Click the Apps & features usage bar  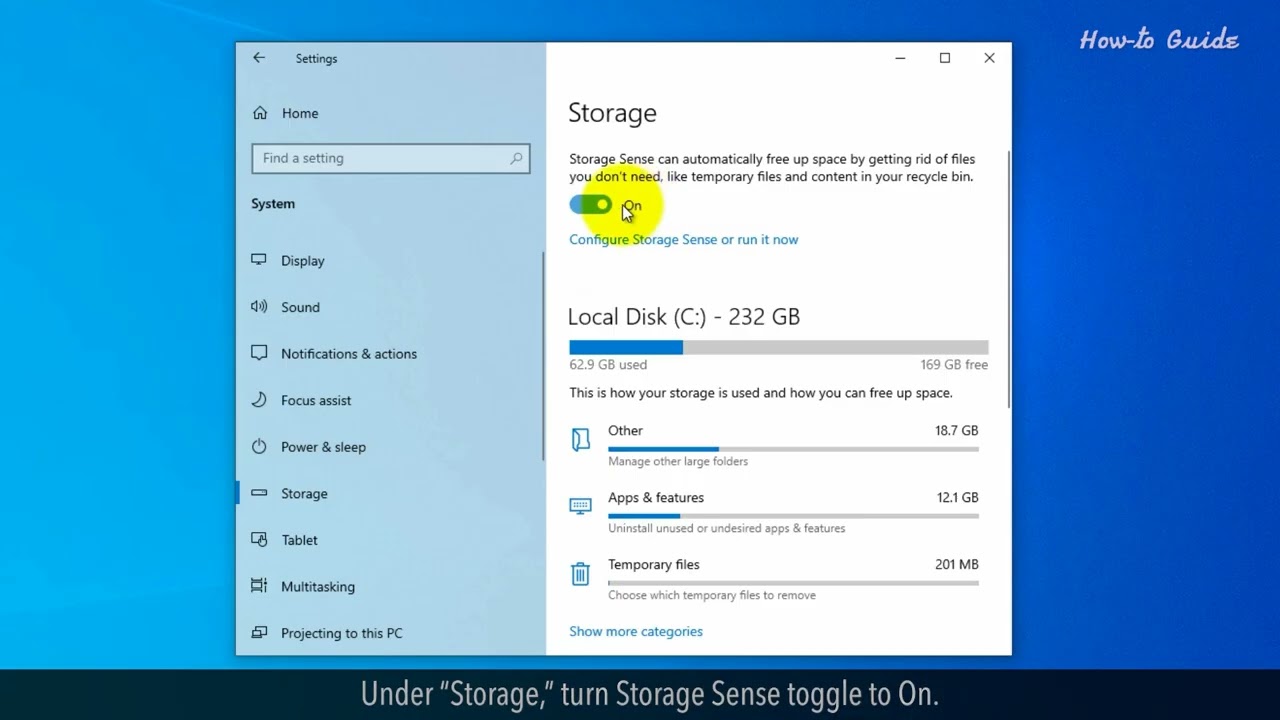[x=793, y=516]
